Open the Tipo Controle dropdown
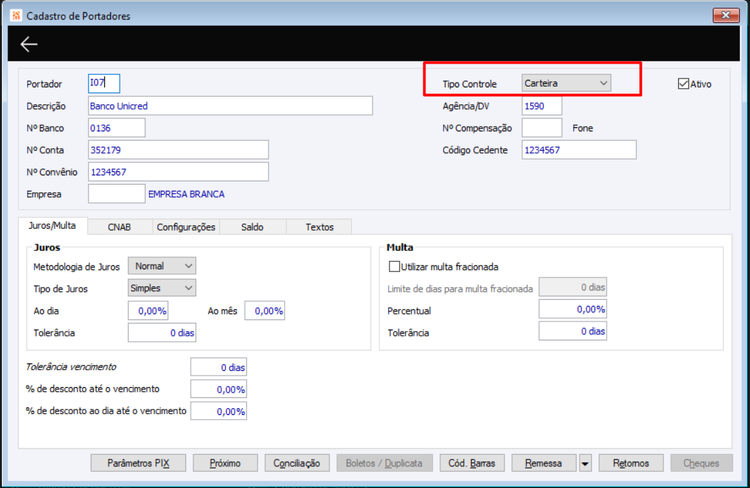 point(566,83)
